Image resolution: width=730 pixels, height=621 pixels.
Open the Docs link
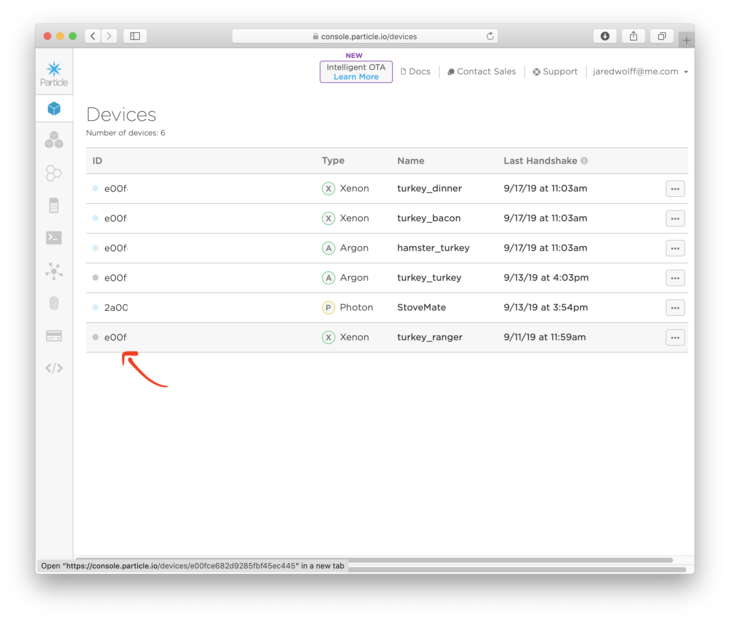(415, 72)
